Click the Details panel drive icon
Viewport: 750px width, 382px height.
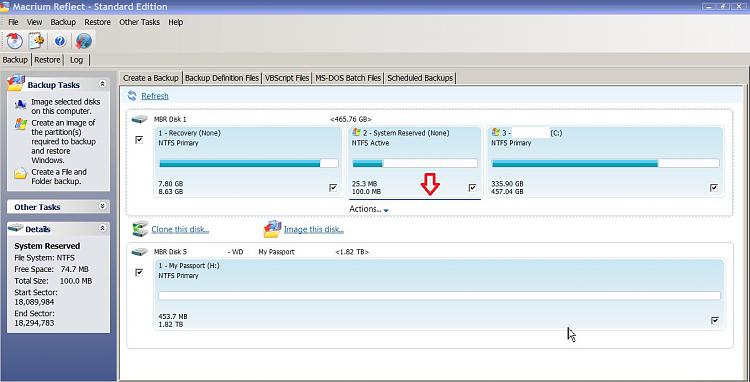tap(16, 229)
